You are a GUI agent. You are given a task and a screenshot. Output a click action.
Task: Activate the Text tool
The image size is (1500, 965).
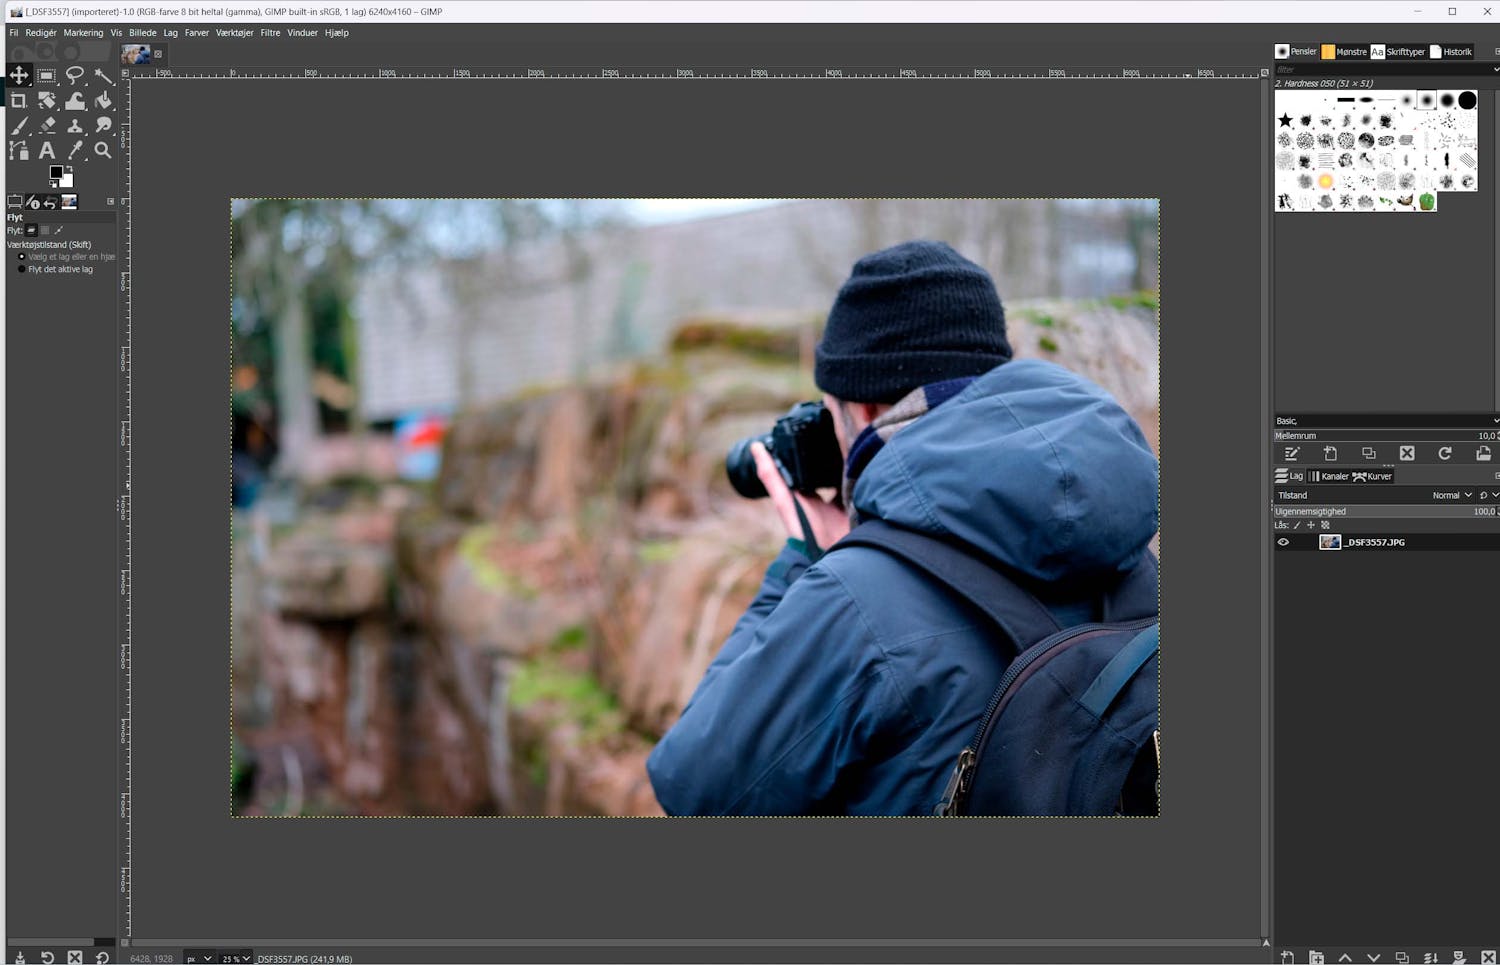tap(47, 151)
